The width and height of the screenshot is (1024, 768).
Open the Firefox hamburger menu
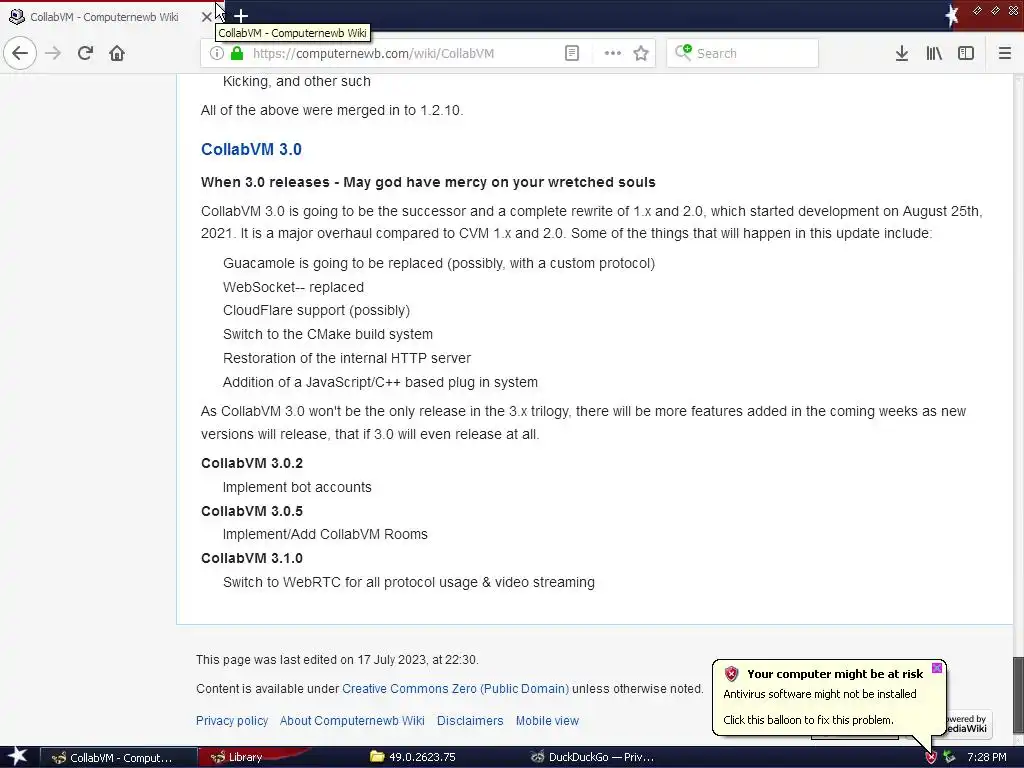click(x=1005, y=53)
